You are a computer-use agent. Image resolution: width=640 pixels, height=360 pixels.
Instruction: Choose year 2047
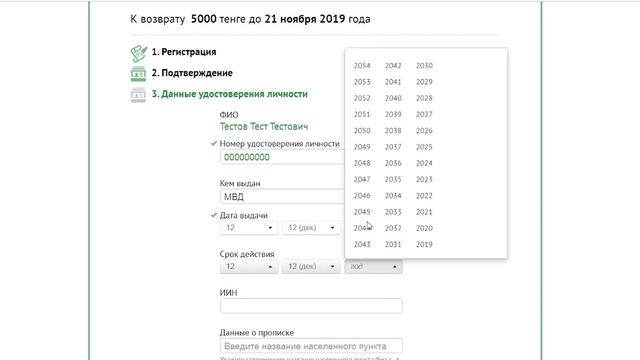pyautogui.click(x=362, y=180)
